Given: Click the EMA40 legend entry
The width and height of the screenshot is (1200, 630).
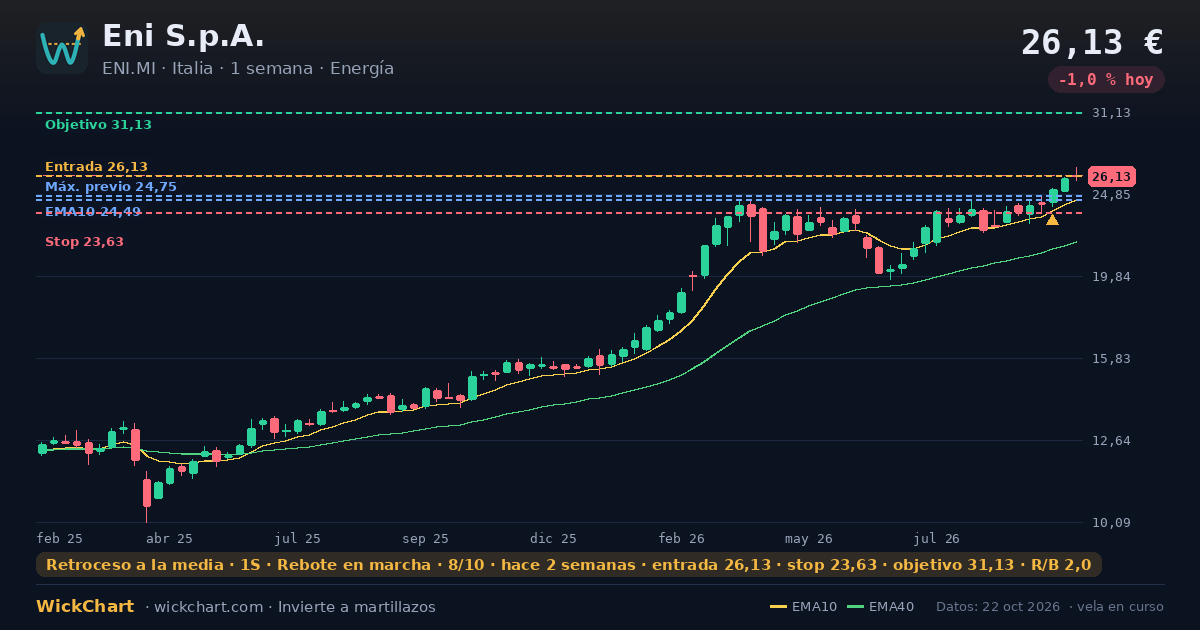Looking at the screenshot, I should tap(880, 607).
